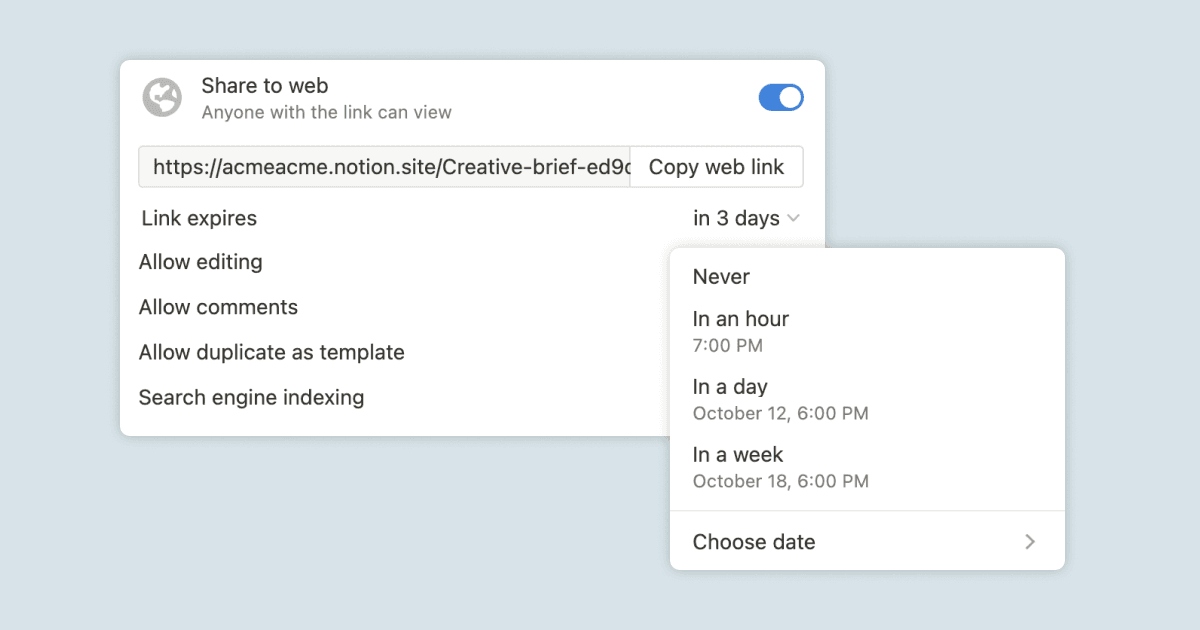Enable Allow editing

(x=200, y=262)
